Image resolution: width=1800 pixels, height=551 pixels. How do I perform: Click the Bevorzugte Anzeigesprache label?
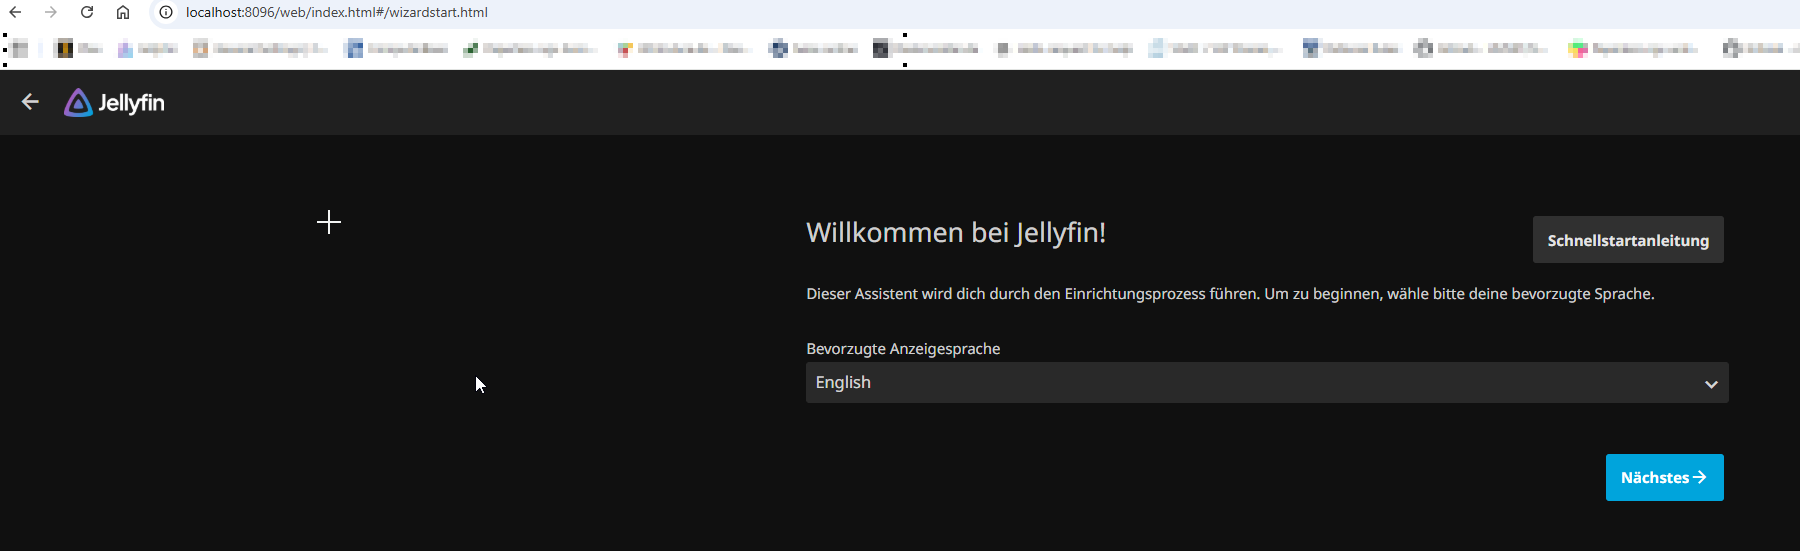click(x=903, y=348)
